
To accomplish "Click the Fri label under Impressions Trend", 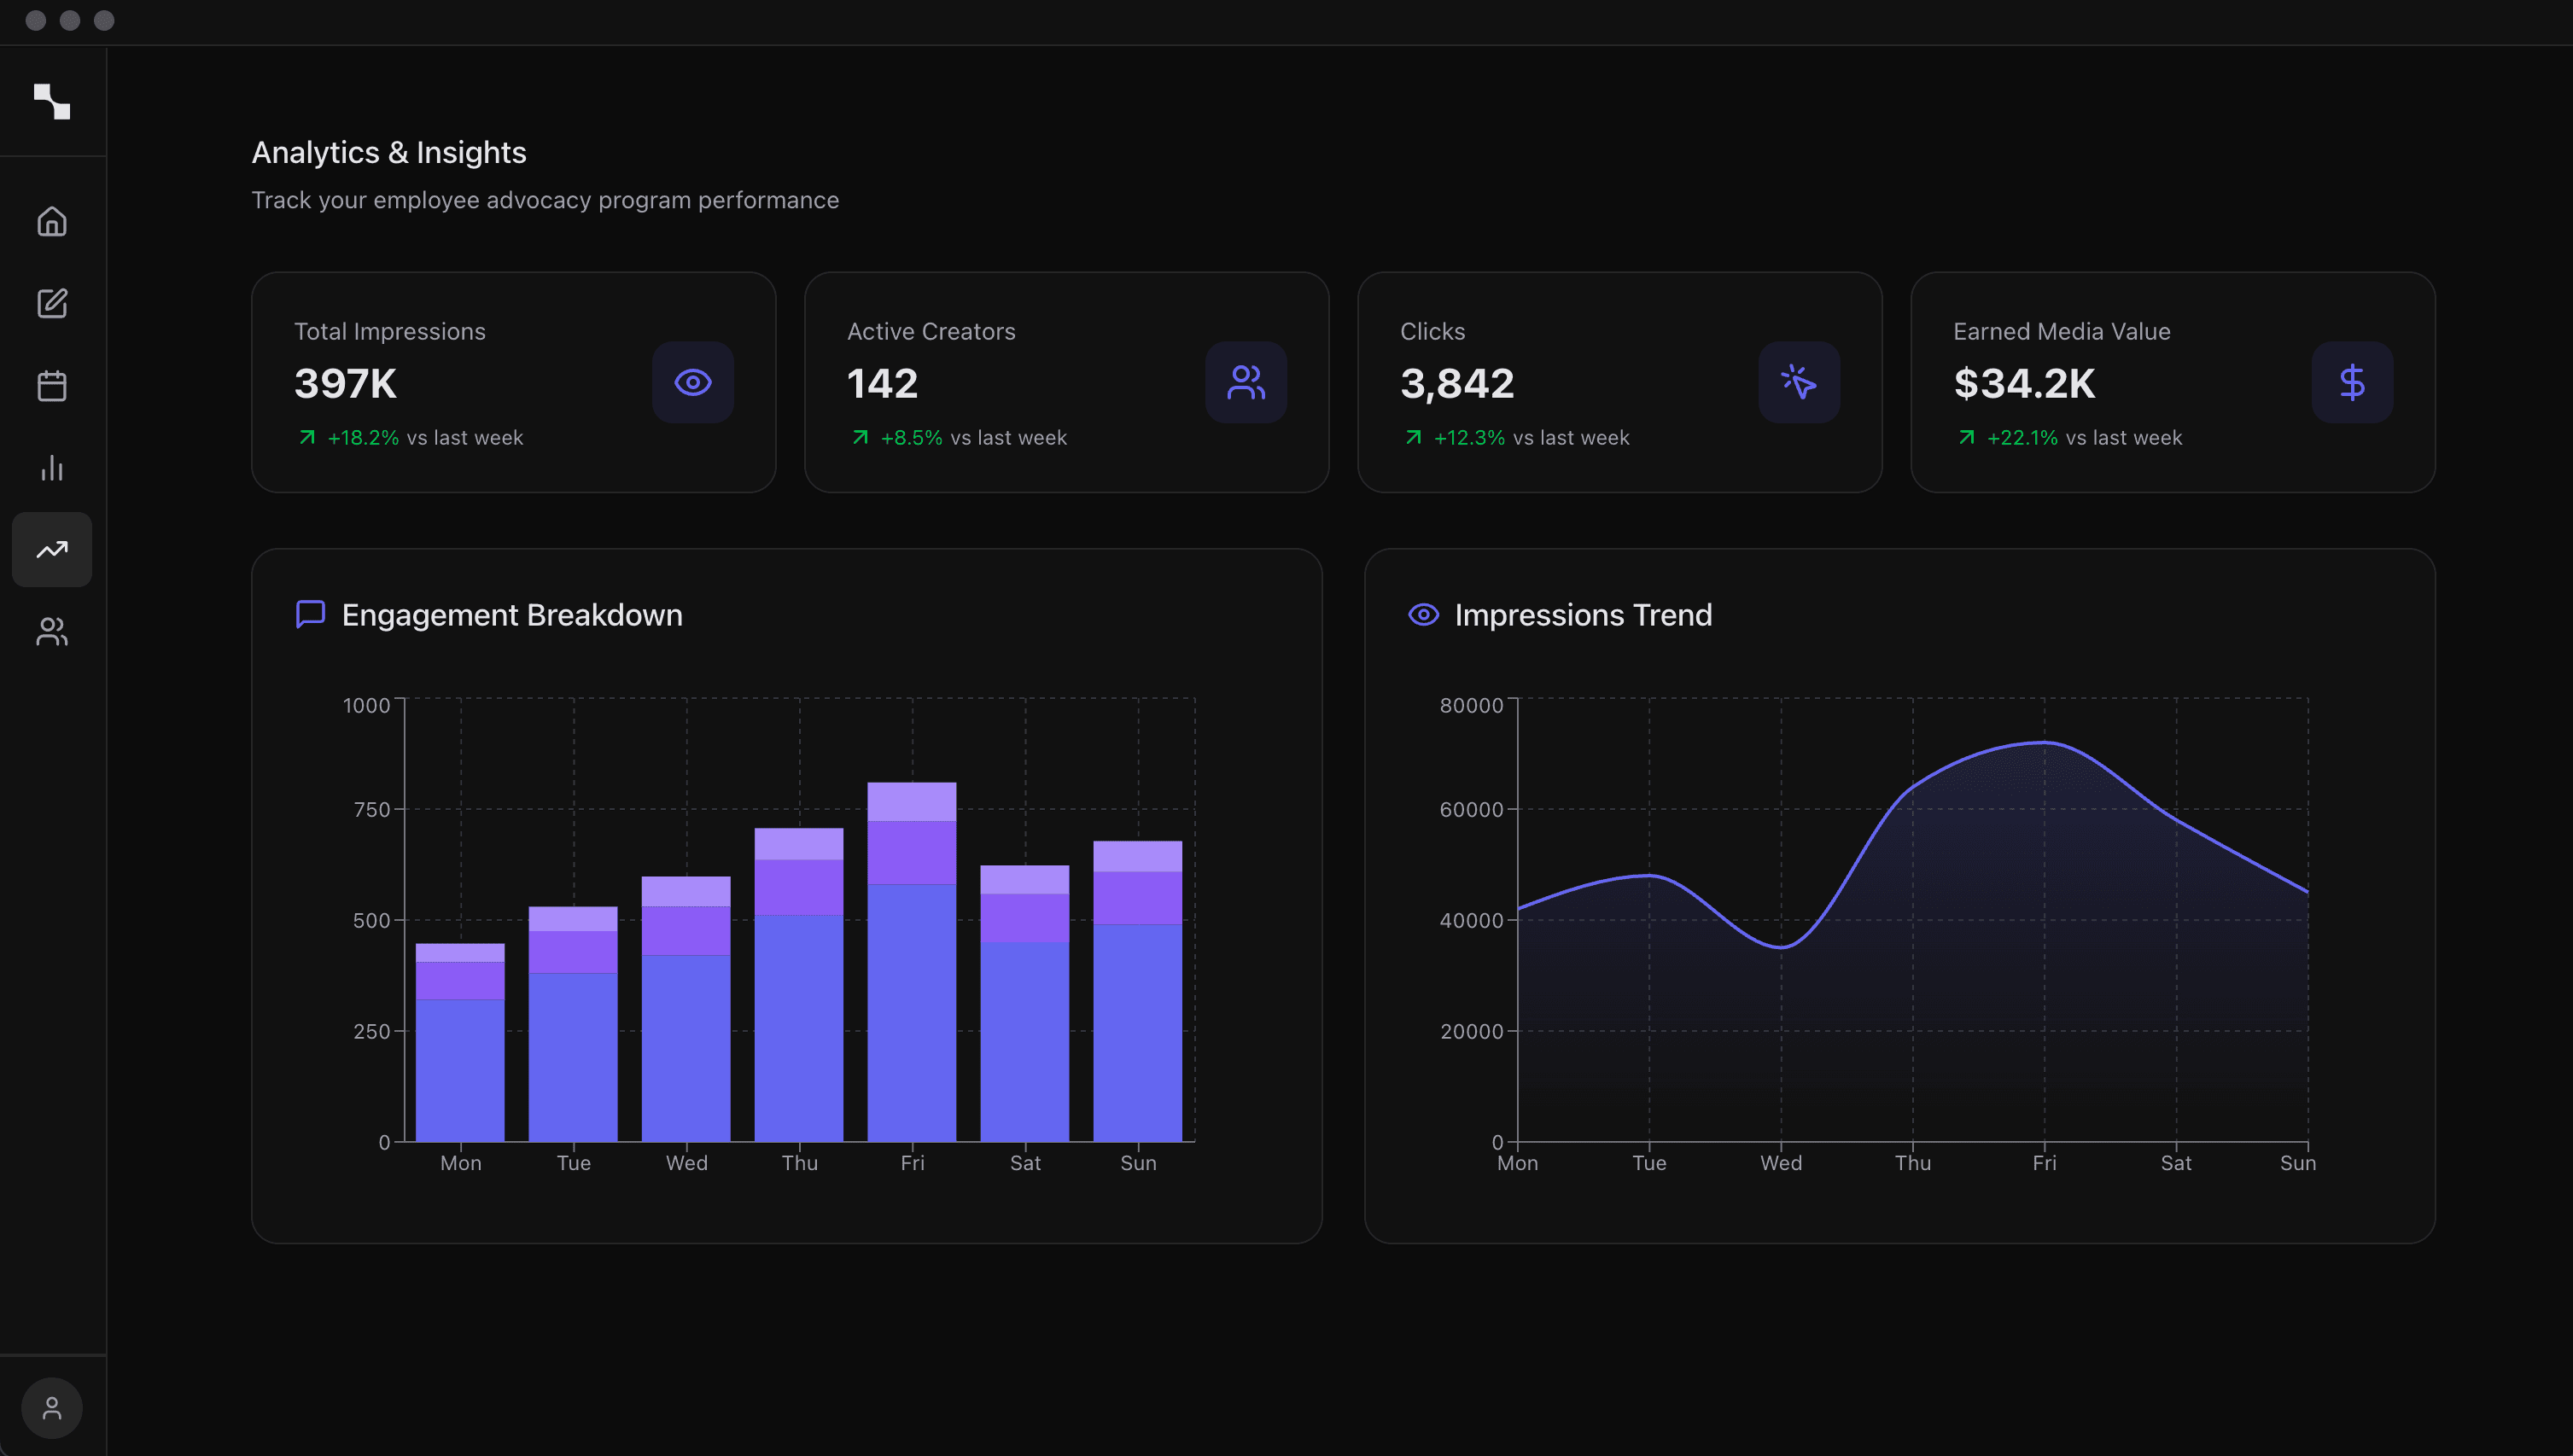I will [x=2044, y=1162].
